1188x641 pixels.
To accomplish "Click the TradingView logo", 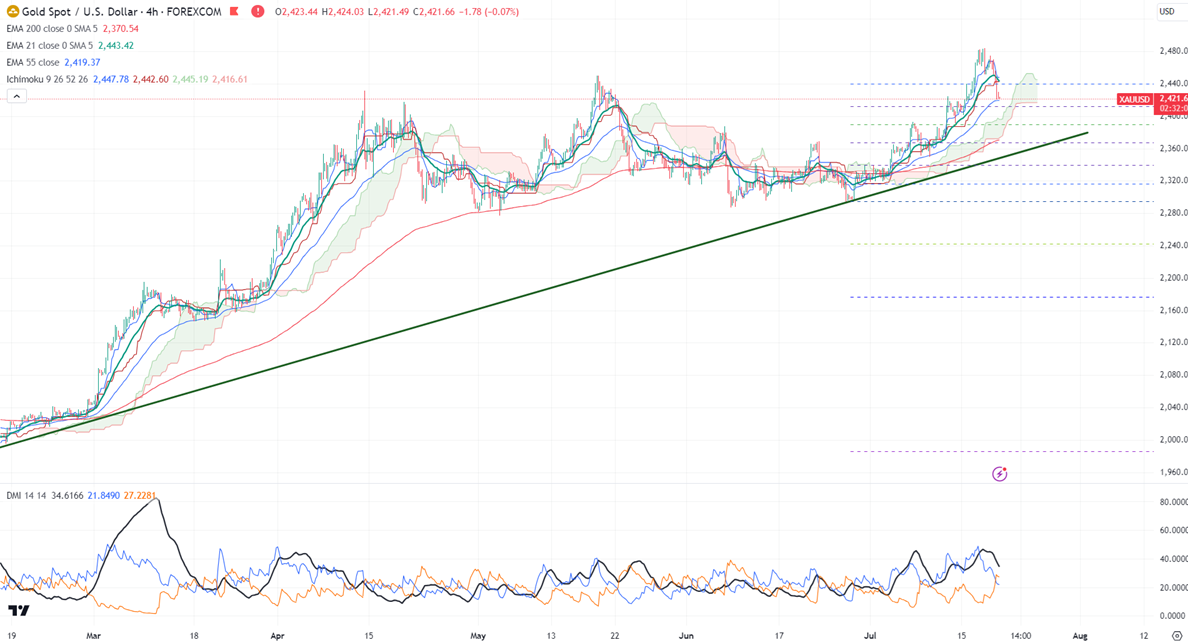I will pos(19,610).
